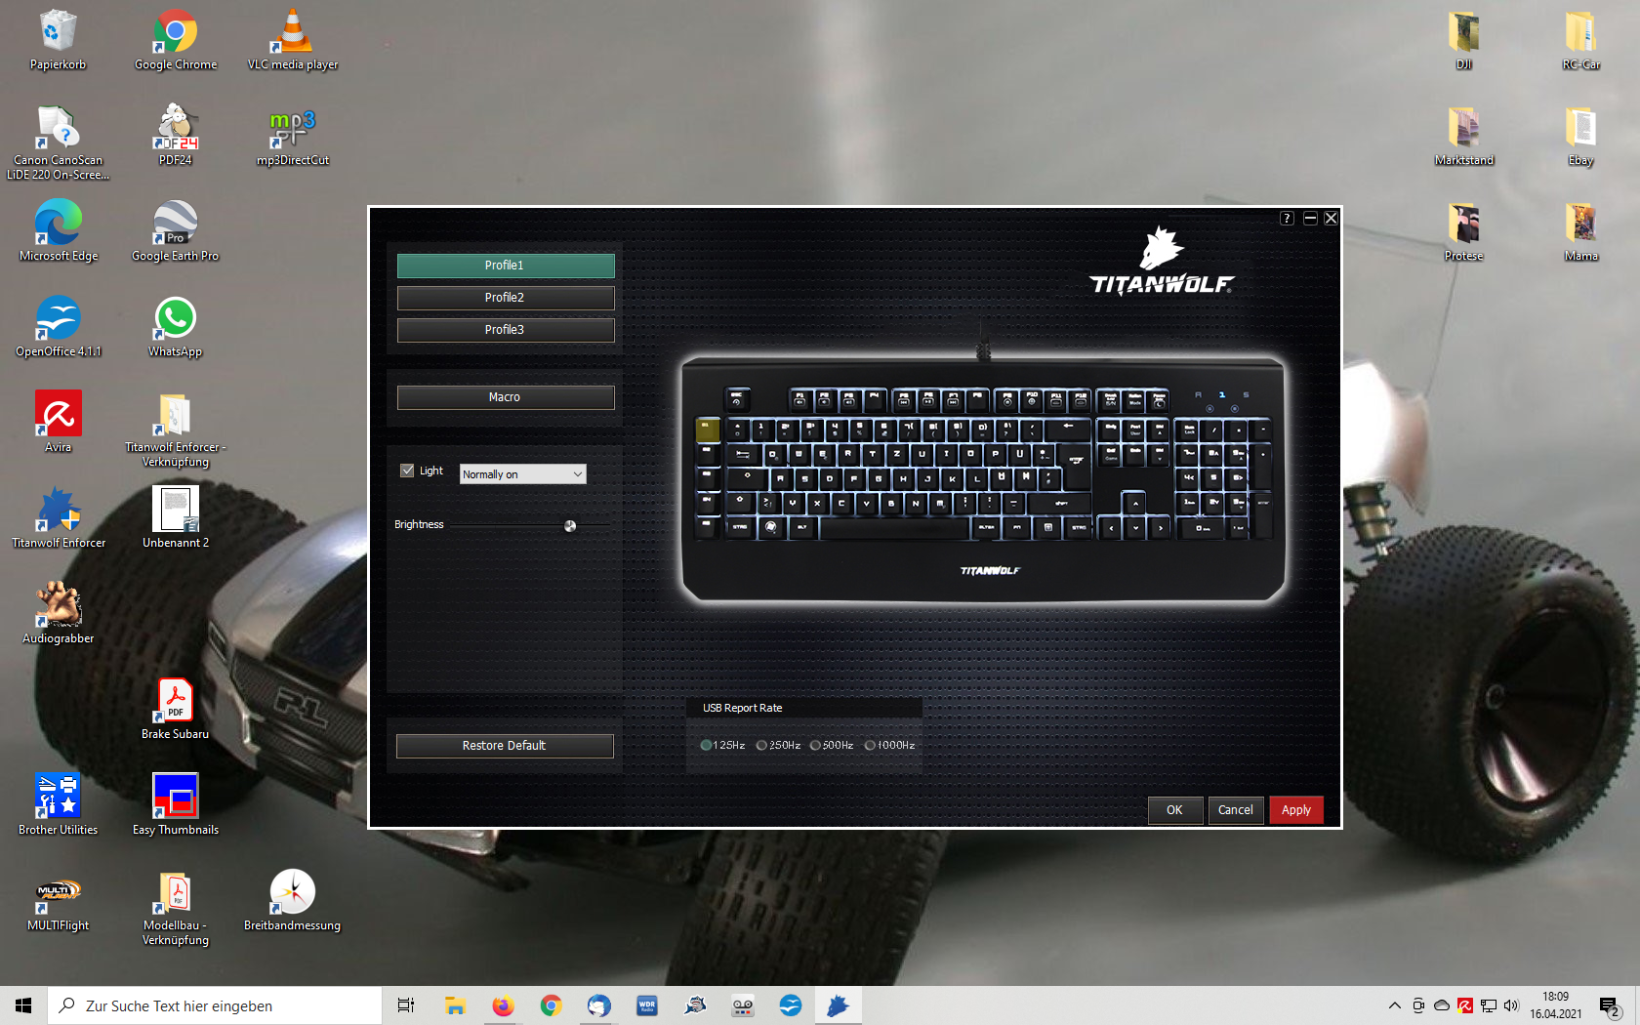
Task: Open the Brake Subaru PDF
Action: point(175,709)
